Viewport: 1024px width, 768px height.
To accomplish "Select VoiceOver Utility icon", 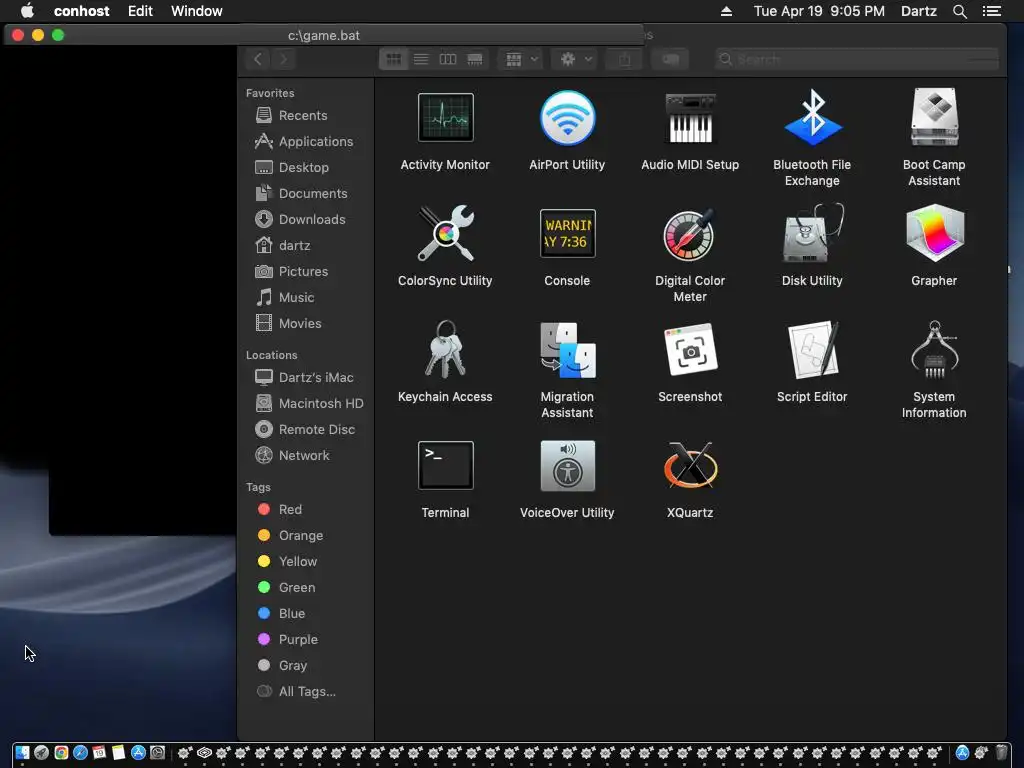I will [x=567, y=465].
